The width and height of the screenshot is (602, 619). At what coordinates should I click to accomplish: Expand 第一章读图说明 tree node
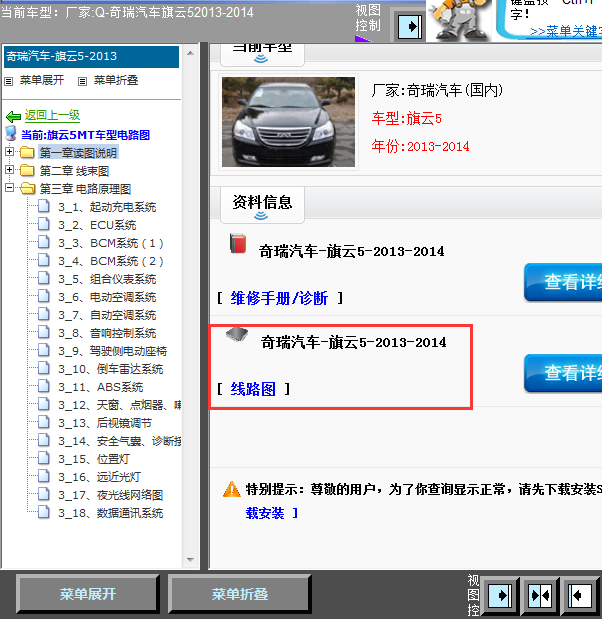9,152
